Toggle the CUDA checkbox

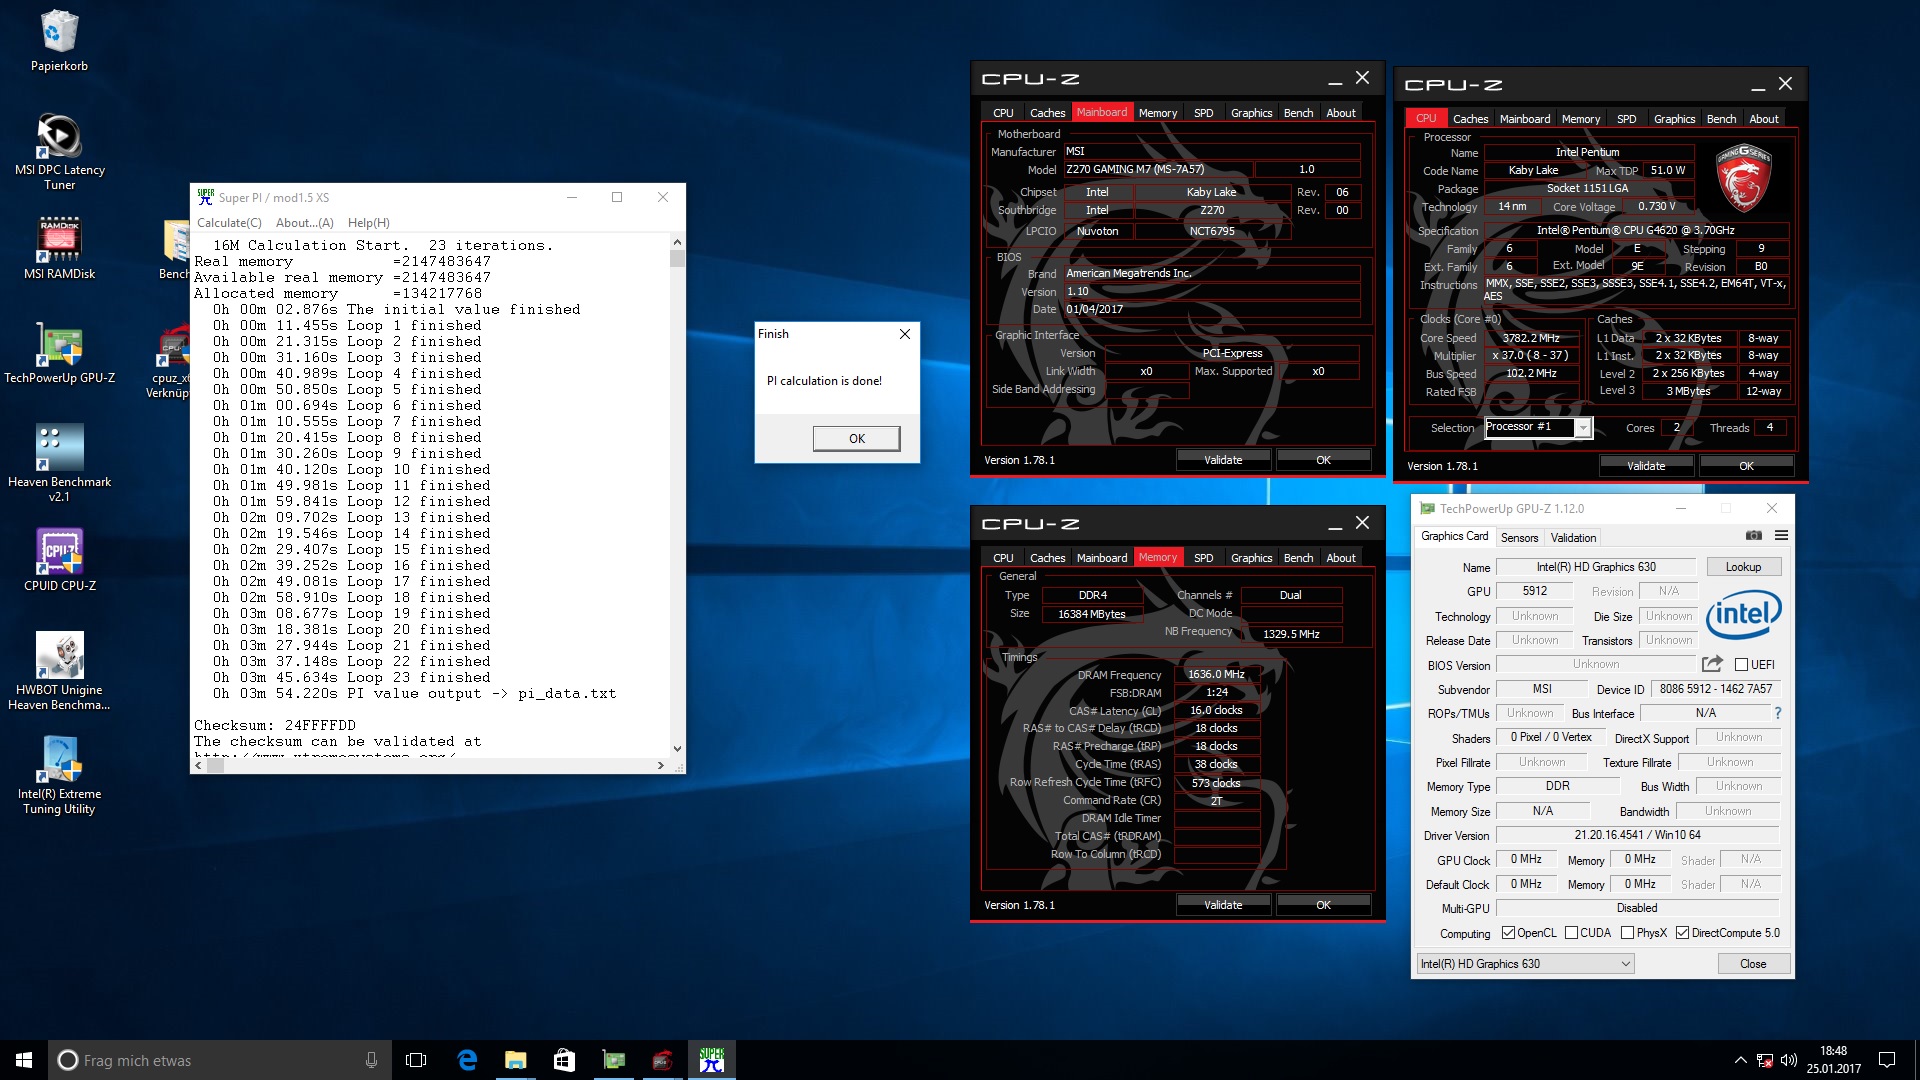pyautogui.click(x=1571, y=933)
